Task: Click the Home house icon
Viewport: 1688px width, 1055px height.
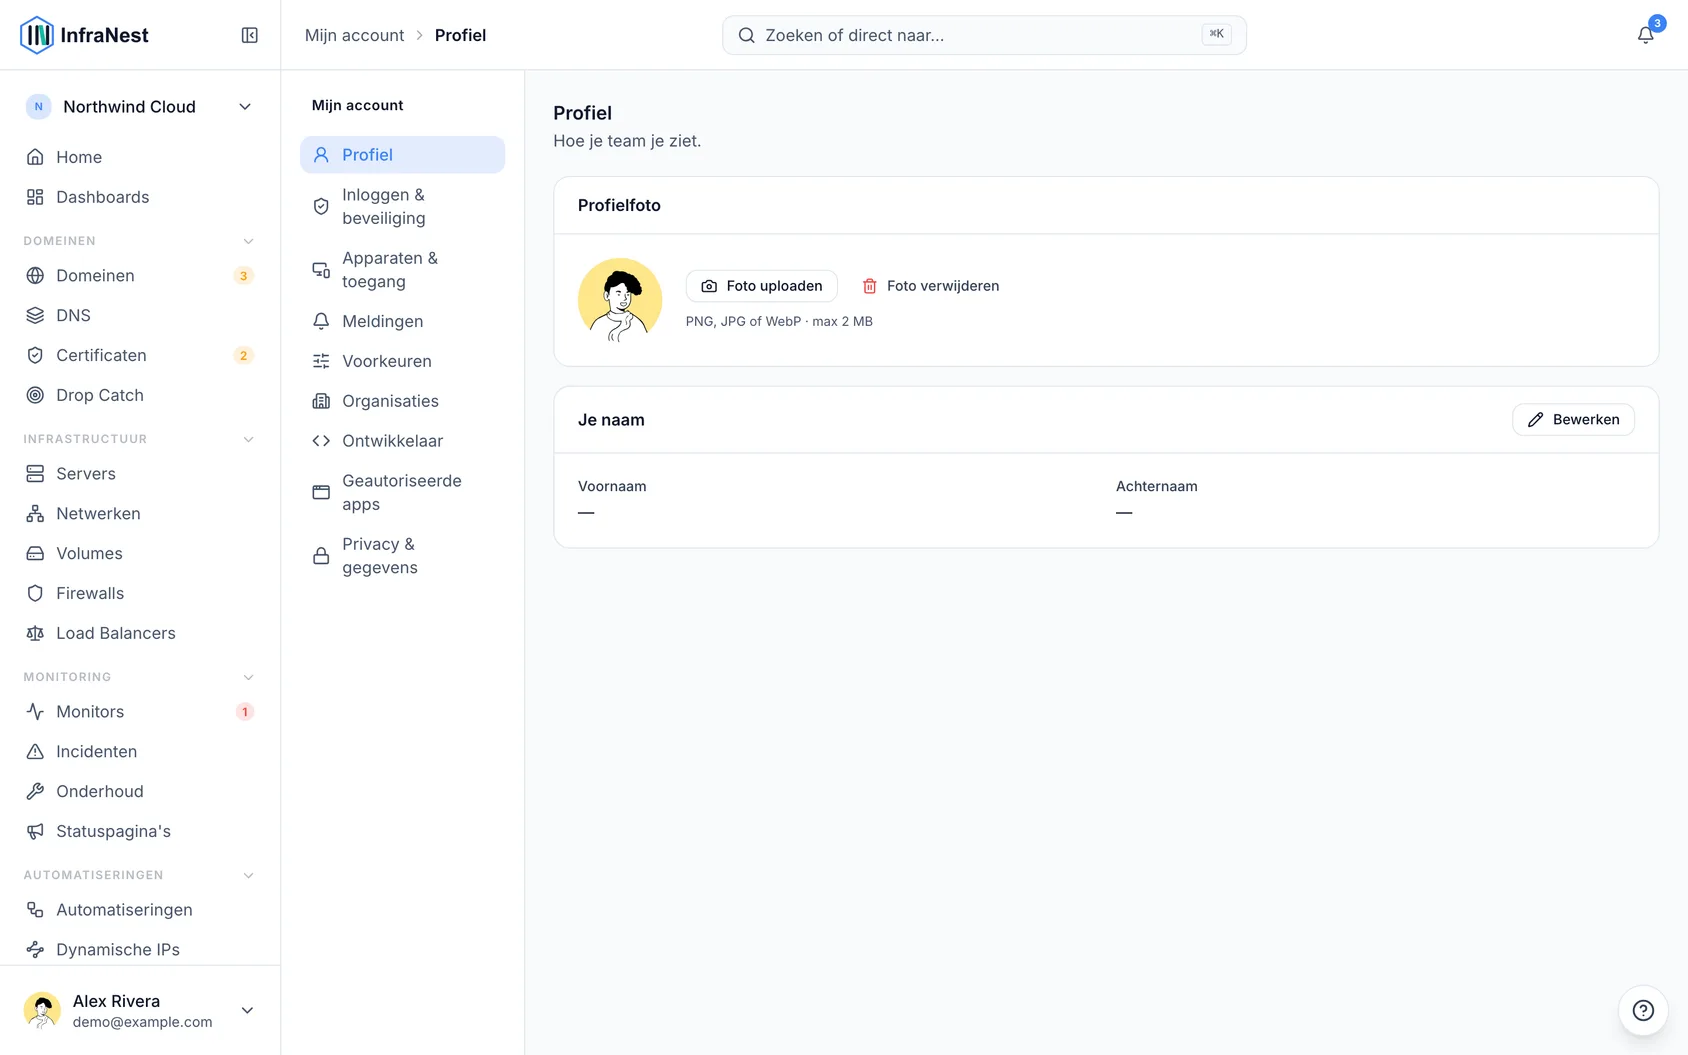Action: [x=35, y=157]
